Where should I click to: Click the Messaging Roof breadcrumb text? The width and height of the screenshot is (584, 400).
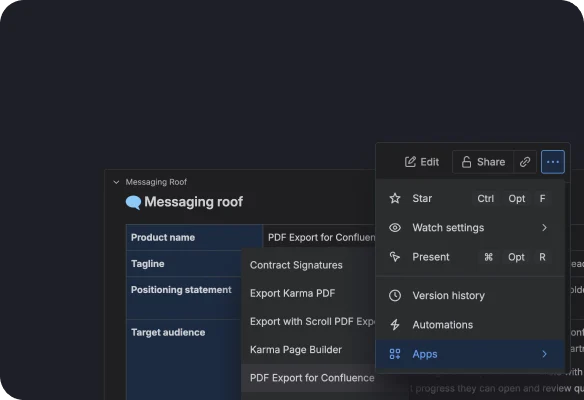(x=156, y=182)
